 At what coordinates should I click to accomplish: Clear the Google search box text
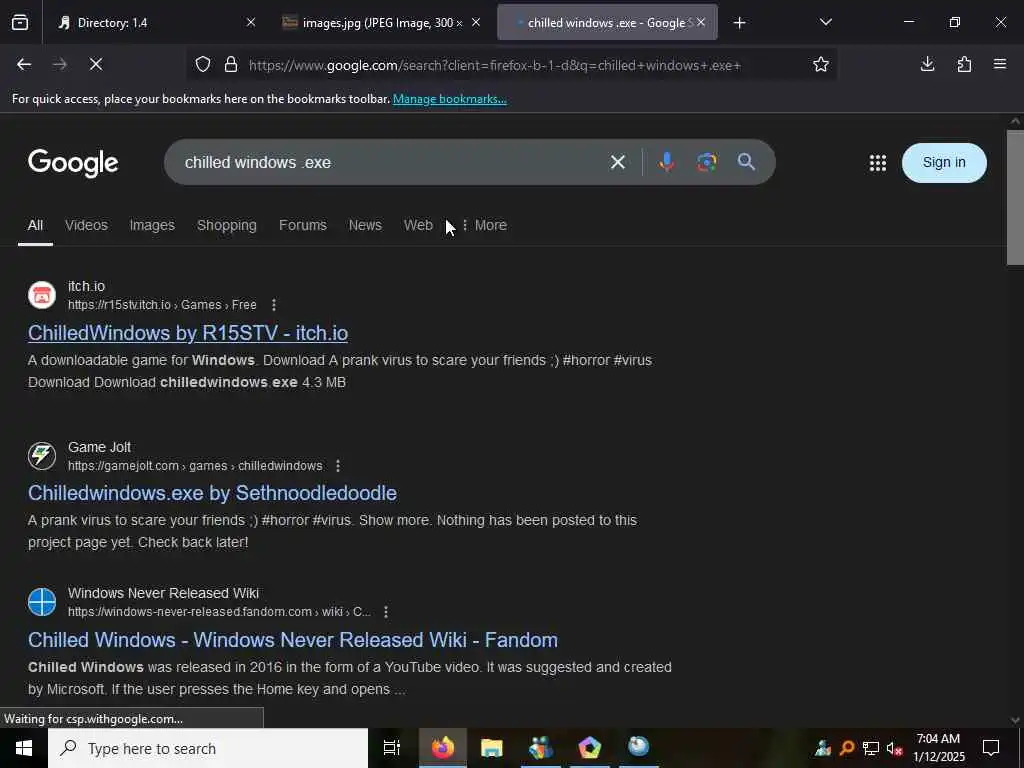click(618, 162)
